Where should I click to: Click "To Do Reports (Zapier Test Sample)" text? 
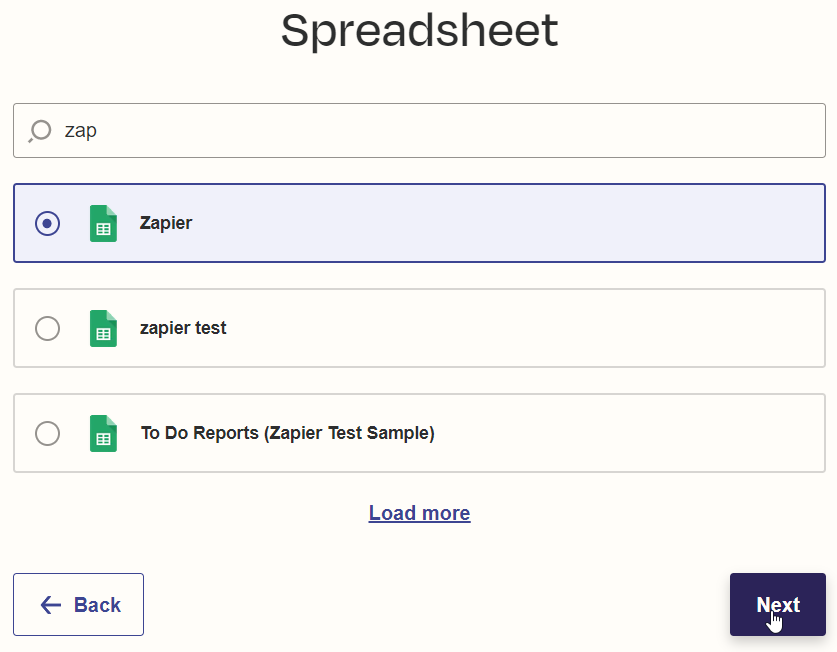[288, 433]
